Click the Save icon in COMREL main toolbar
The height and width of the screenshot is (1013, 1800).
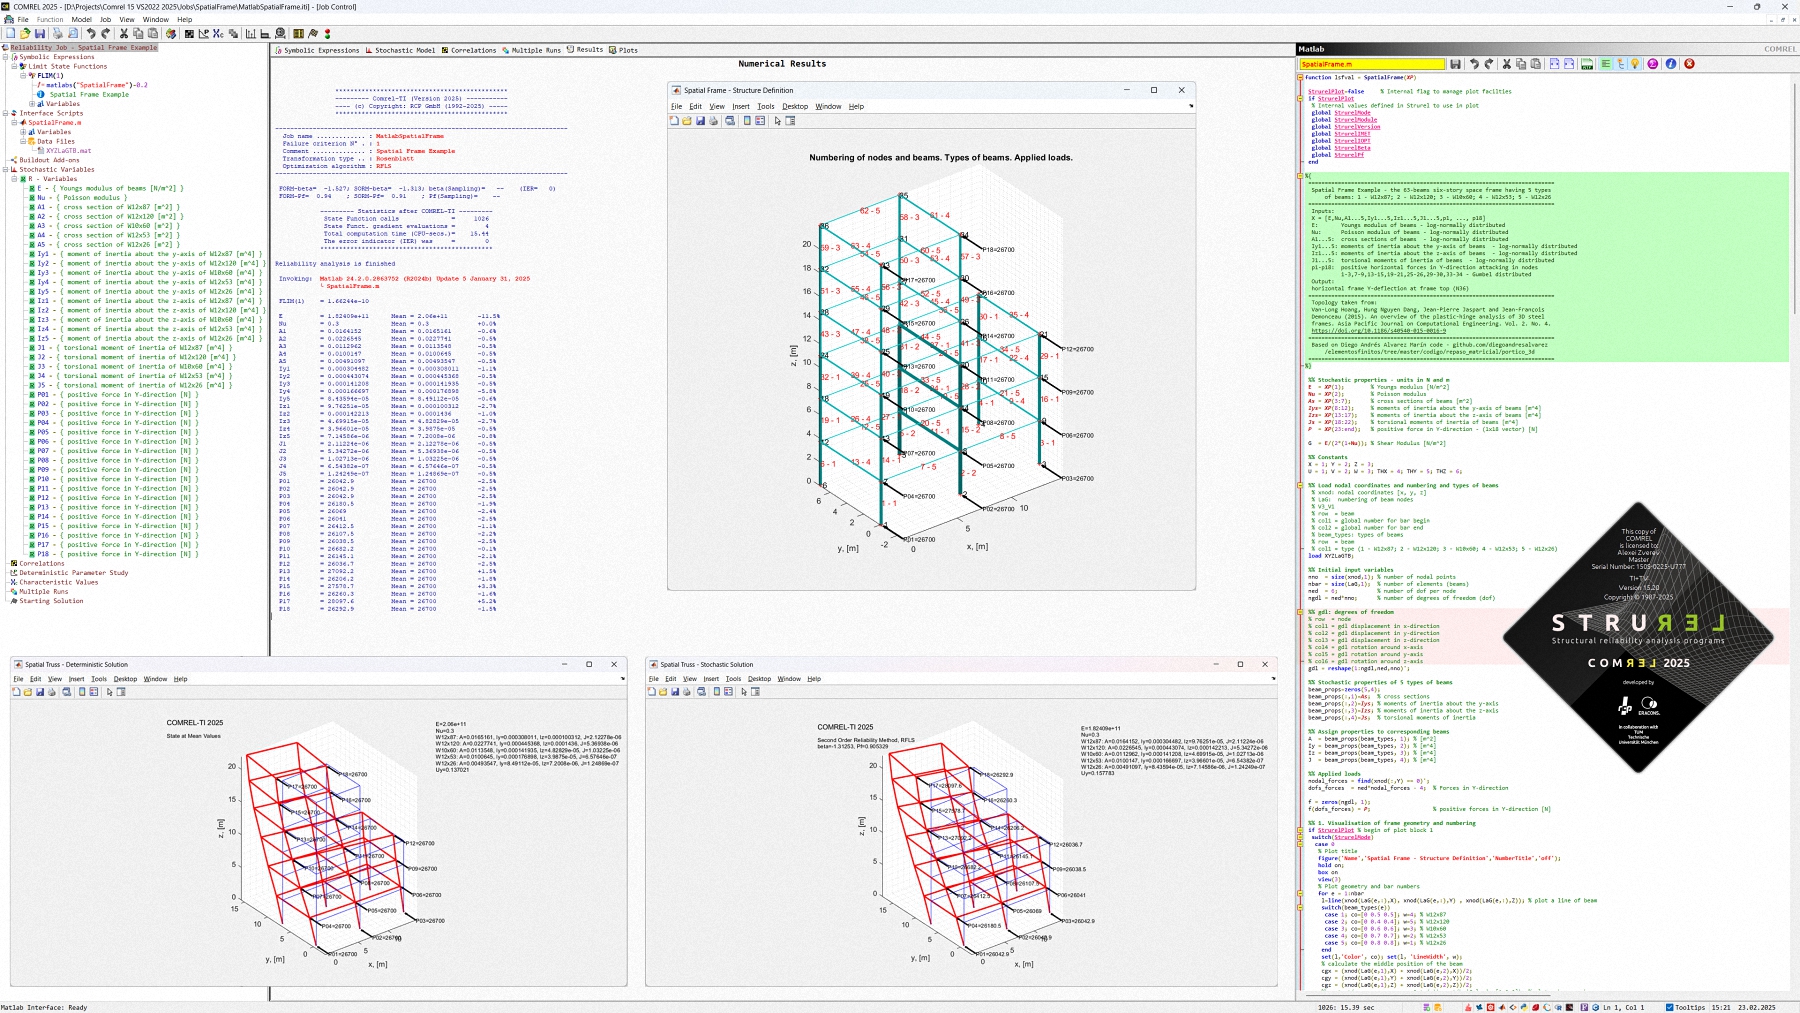(x=40, y=33)
